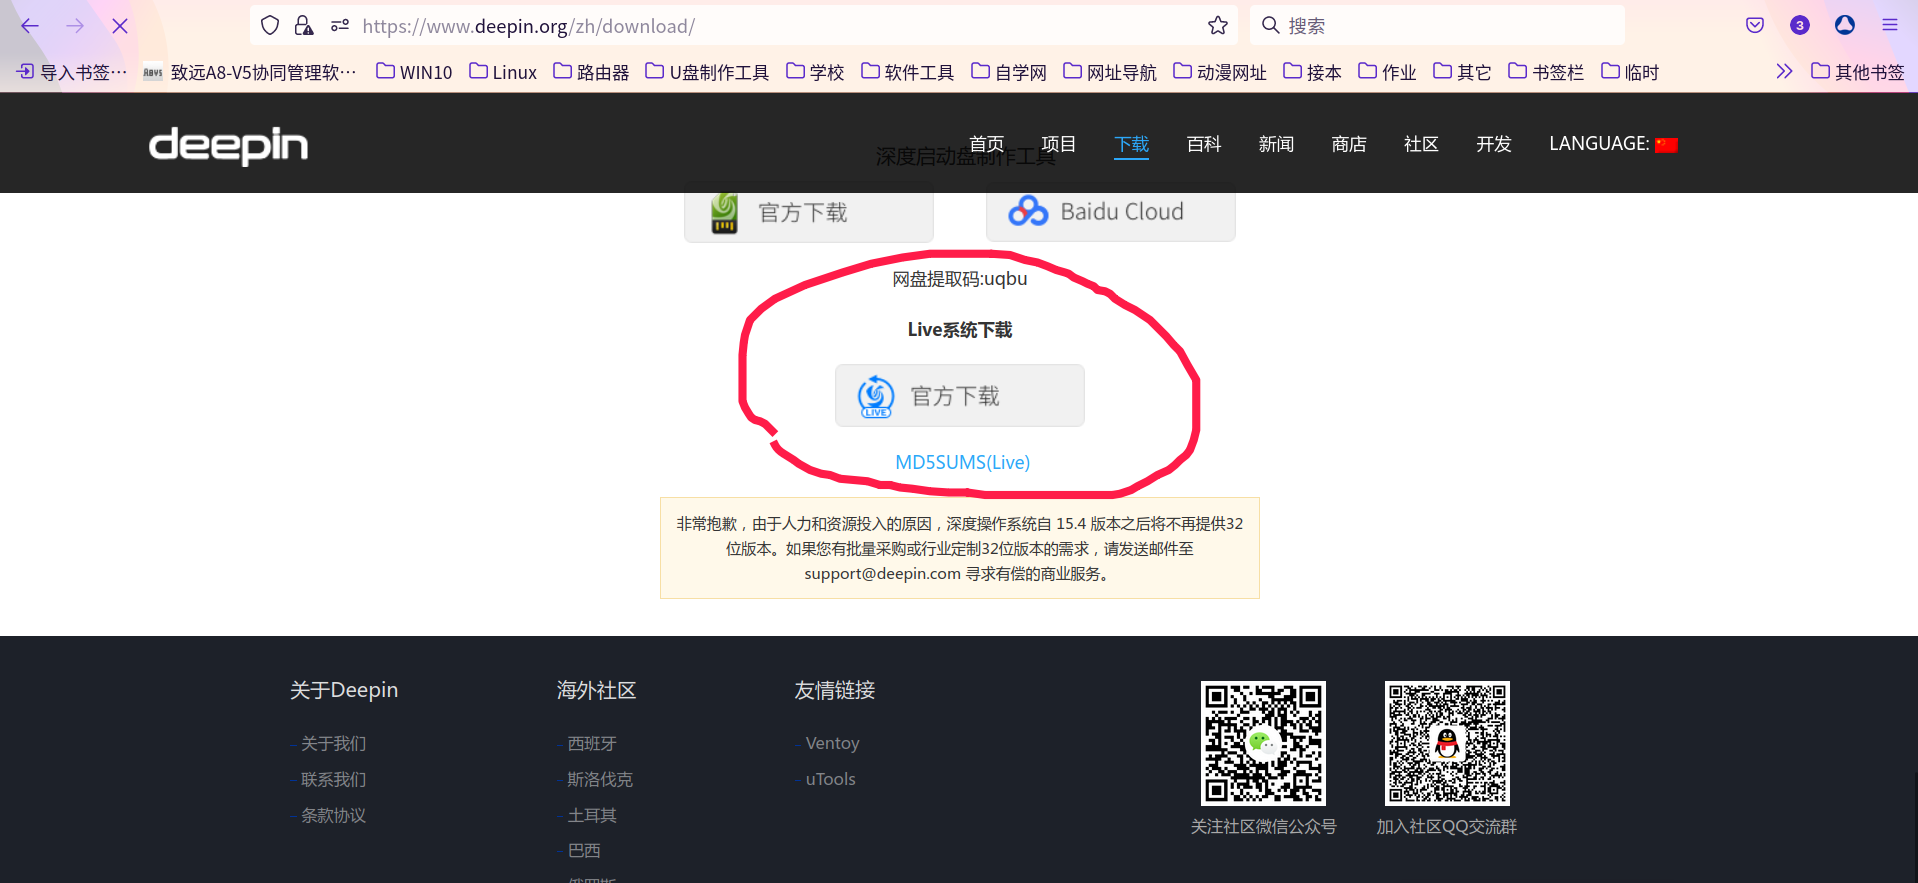Viewport: 1918px width, 883px height.
Task: Go to 首页 in site navigation
Action: 986,144
